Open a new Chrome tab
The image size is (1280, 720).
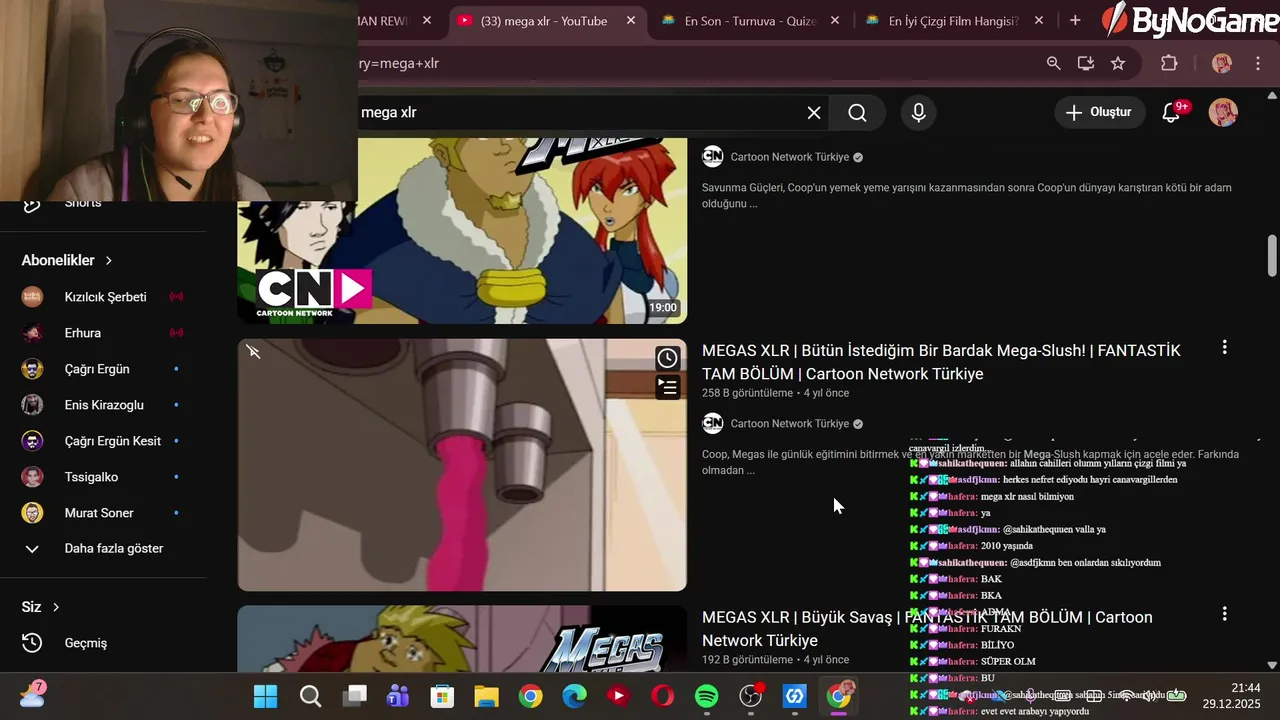[1075, 21]
